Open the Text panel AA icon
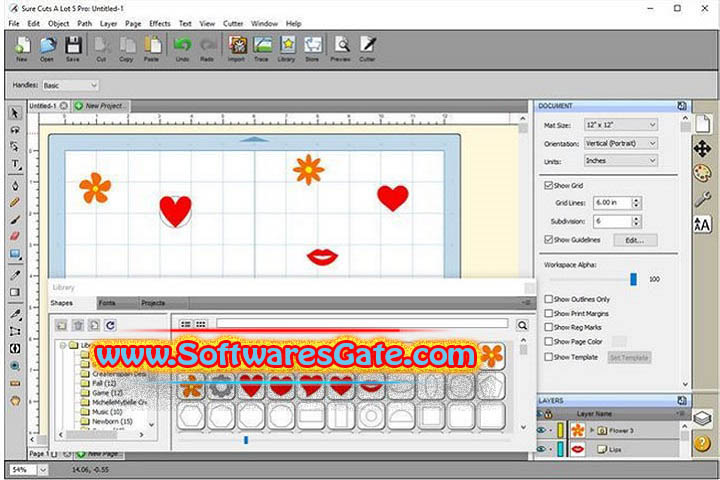The width and height of the screenshot is (720, 480). (702, 225)
